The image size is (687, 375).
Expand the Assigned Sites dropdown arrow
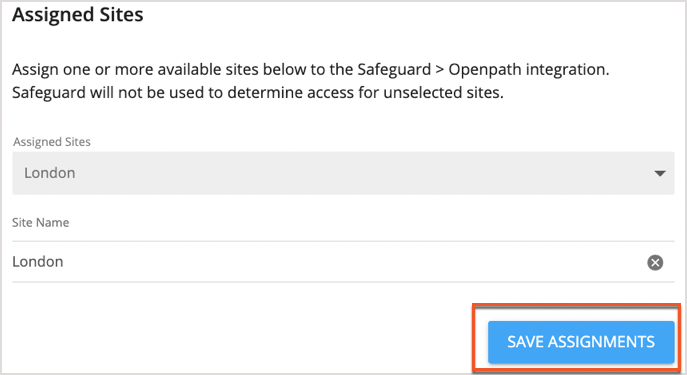point(660,173)
